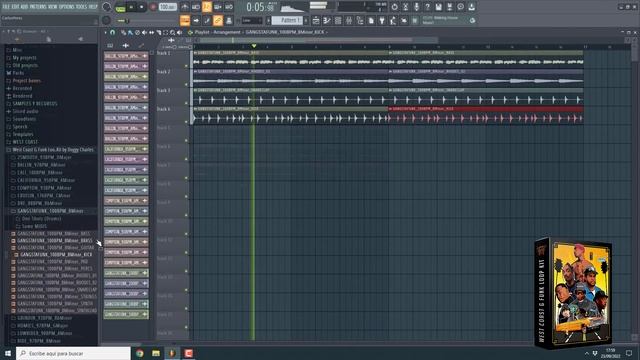Select the playlist Paint brush tool
Image resolution: width=640 pixels, height=360 pixels.
tap(131, 32)
